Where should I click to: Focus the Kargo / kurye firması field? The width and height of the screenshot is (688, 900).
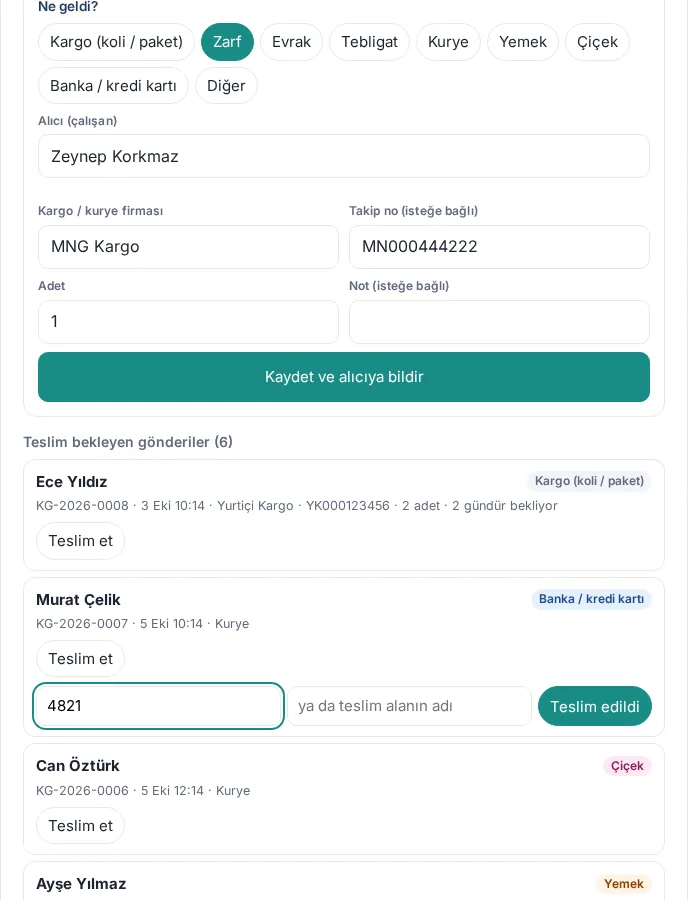[x=188, y=247]
